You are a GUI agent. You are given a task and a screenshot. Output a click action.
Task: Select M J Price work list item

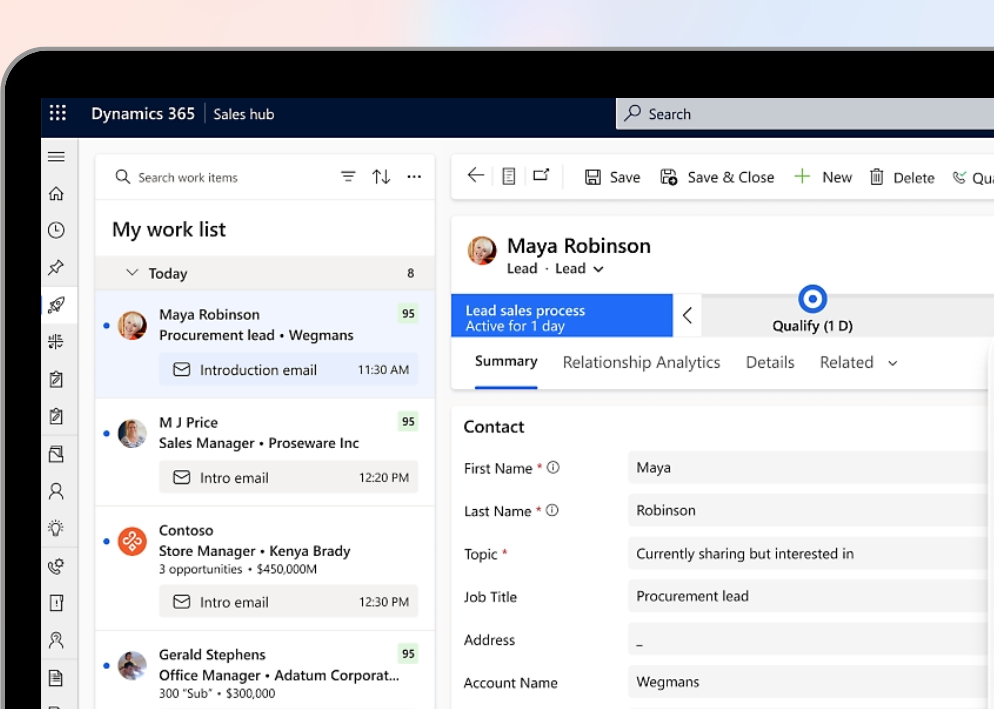pyautogui.click(x=265, y=452)
